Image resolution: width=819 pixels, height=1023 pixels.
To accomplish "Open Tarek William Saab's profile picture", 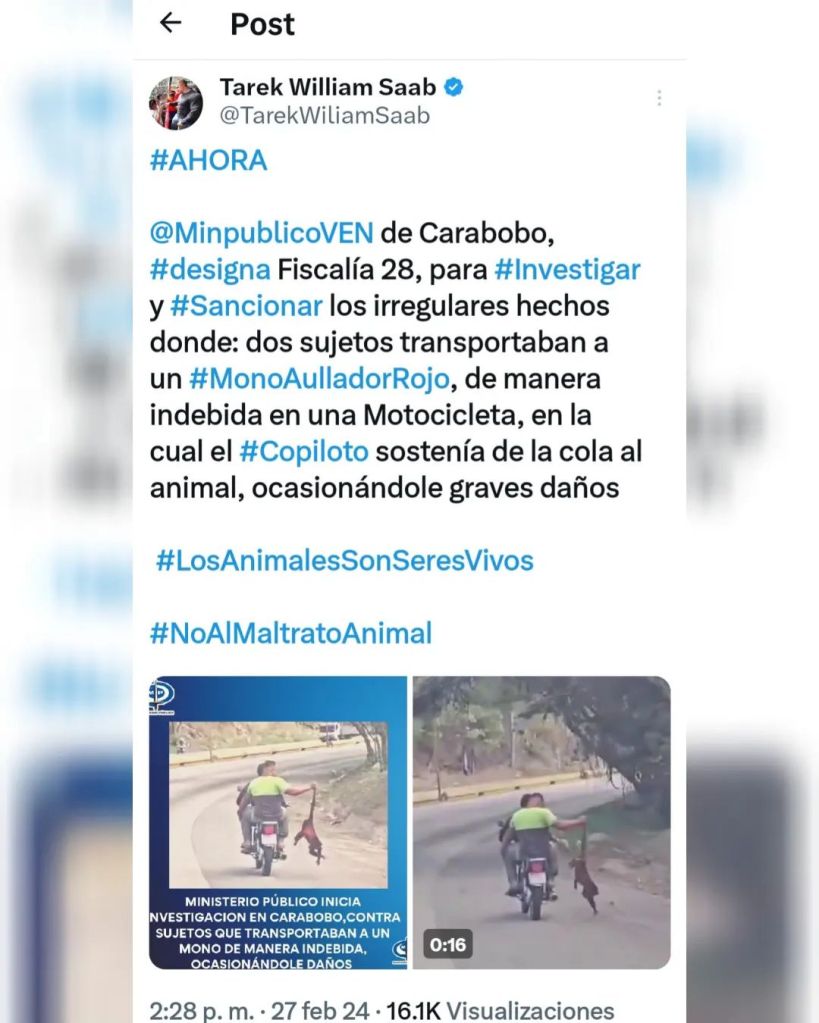I will (x=176, y=102).
